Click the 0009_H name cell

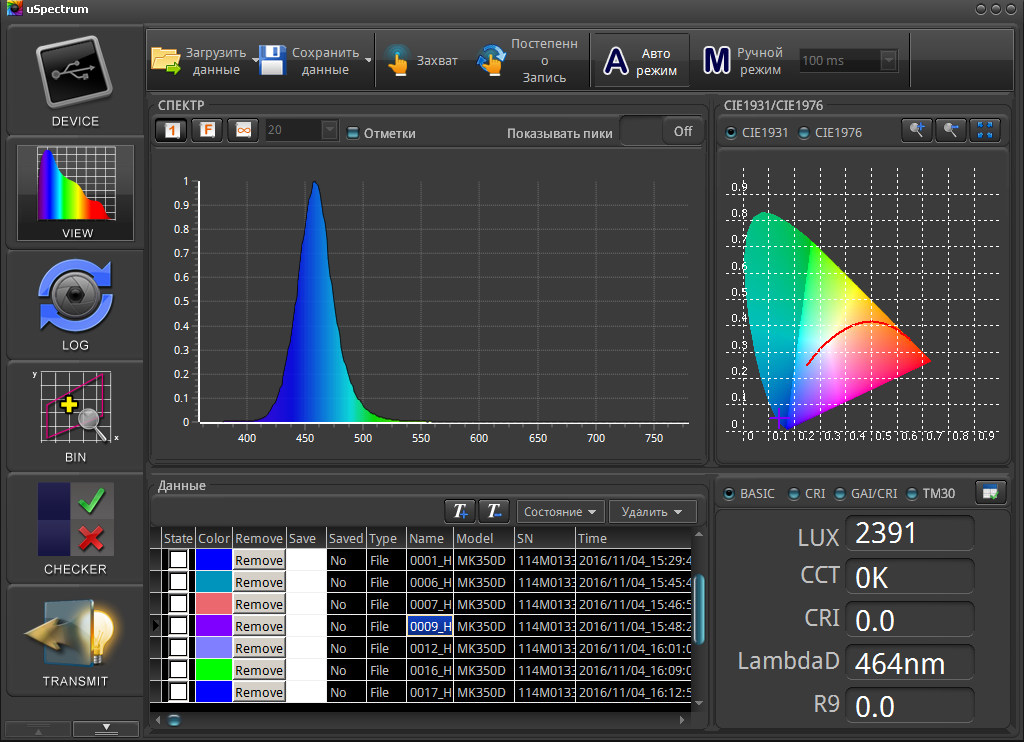(430, 626)
